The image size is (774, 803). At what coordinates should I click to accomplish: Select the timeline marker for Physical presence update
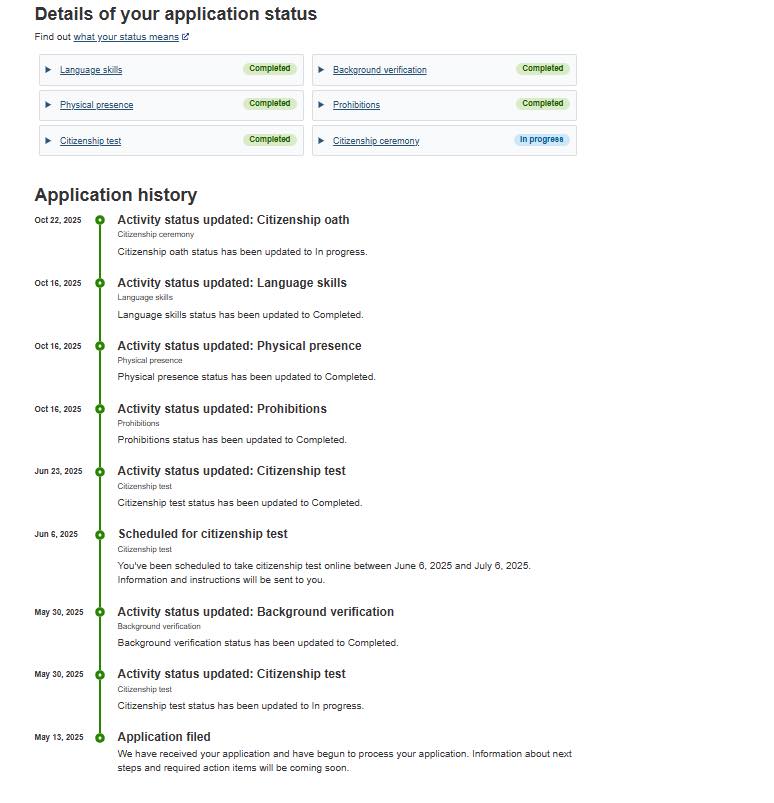click(100, 346)
